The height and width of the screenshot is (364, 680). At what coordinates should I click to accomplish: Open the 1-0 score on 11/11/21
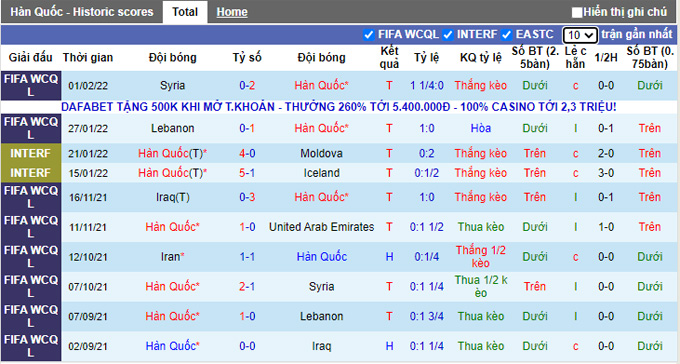click(x=247, y=227)
